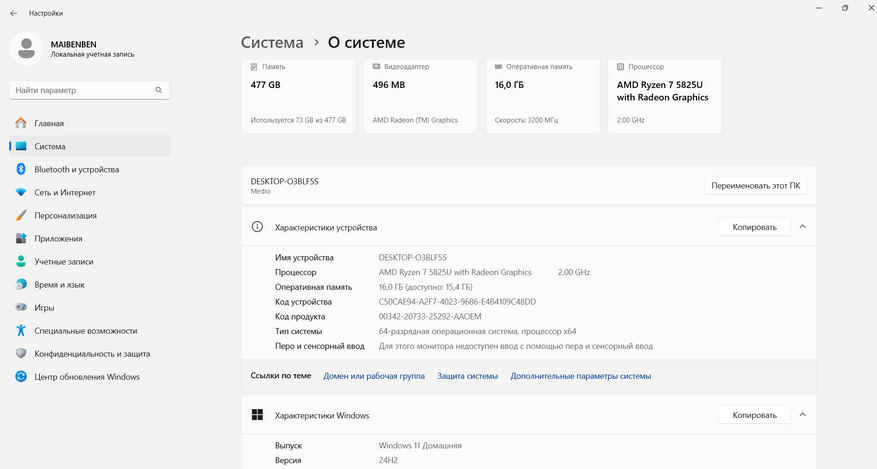Click the MAIBENBEN user avatar
877x469 pixels.
(28, 48)
